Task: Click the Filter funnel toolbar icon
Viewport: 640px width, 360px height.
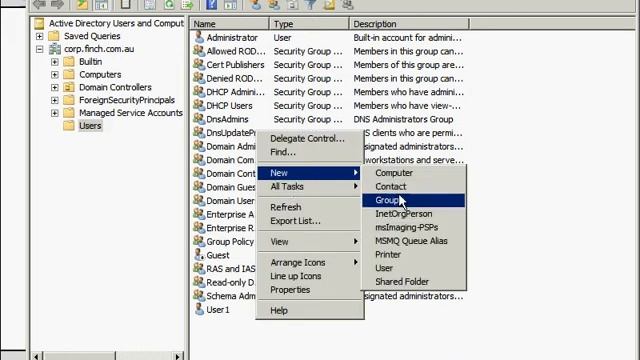Action: pos(311,4)
